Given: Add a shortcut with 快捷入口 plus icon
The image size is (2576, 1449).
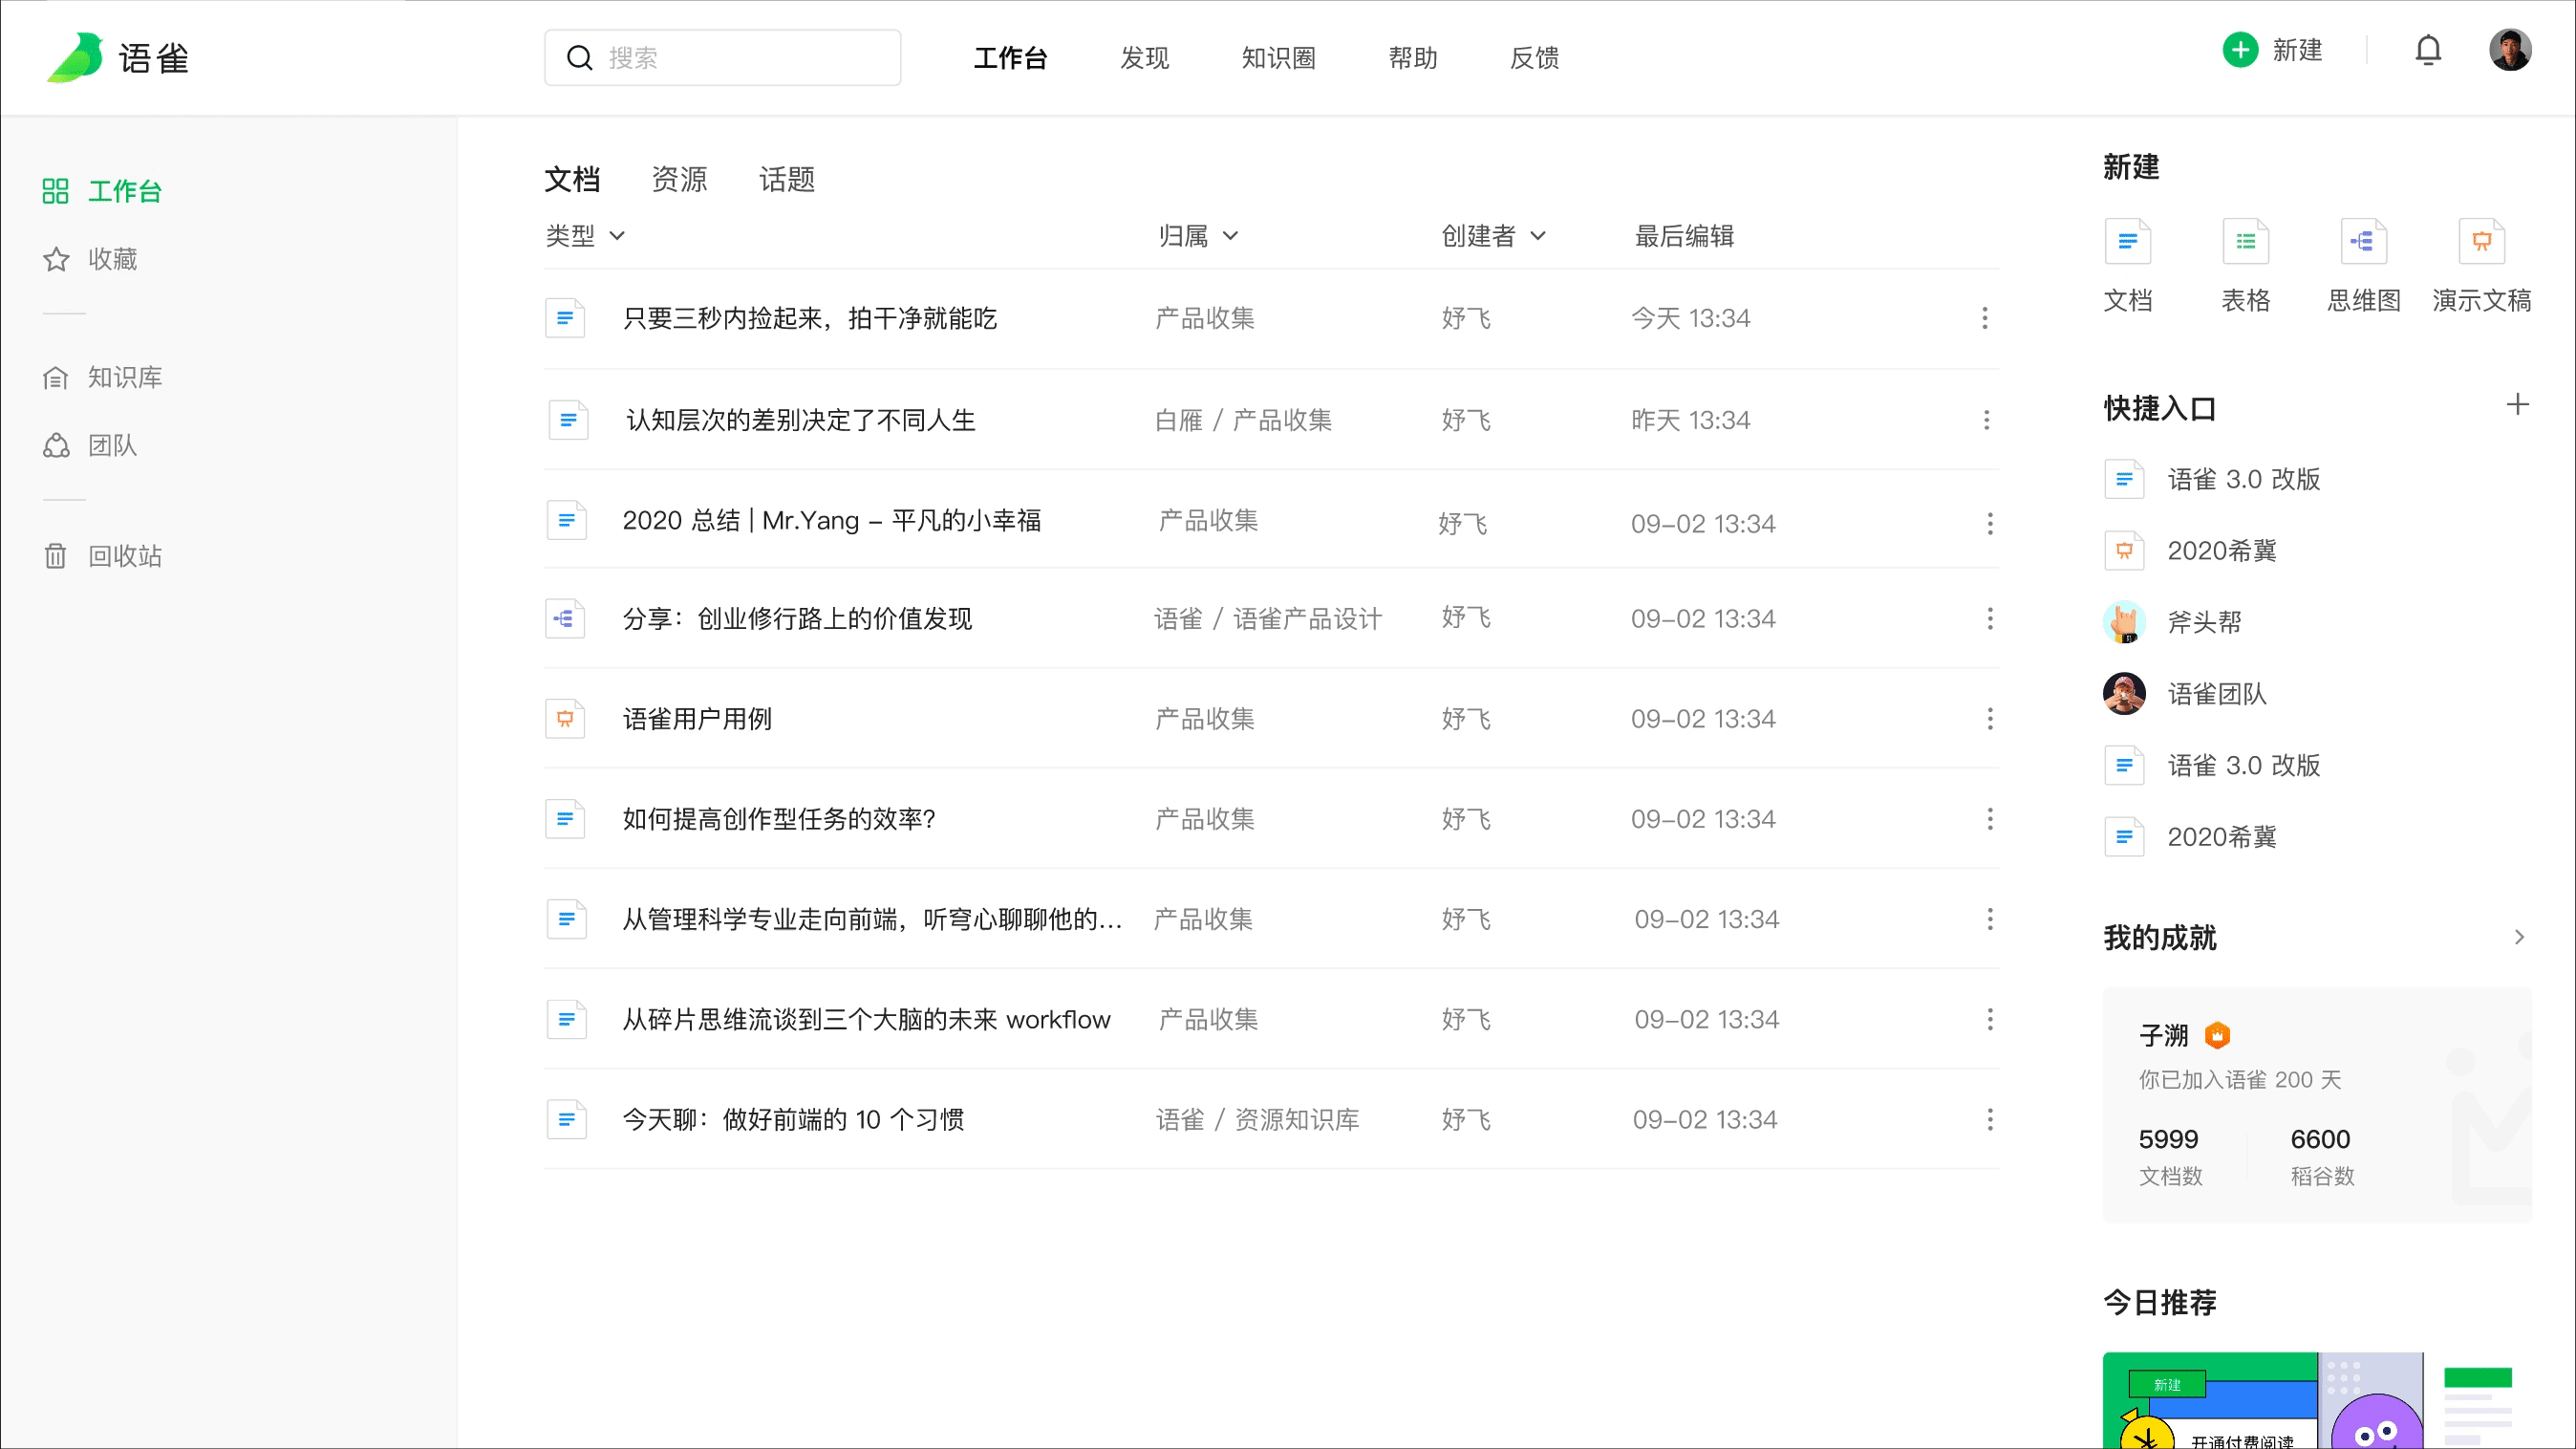Looking at the screenshot, I should (x=2517, y=405).
